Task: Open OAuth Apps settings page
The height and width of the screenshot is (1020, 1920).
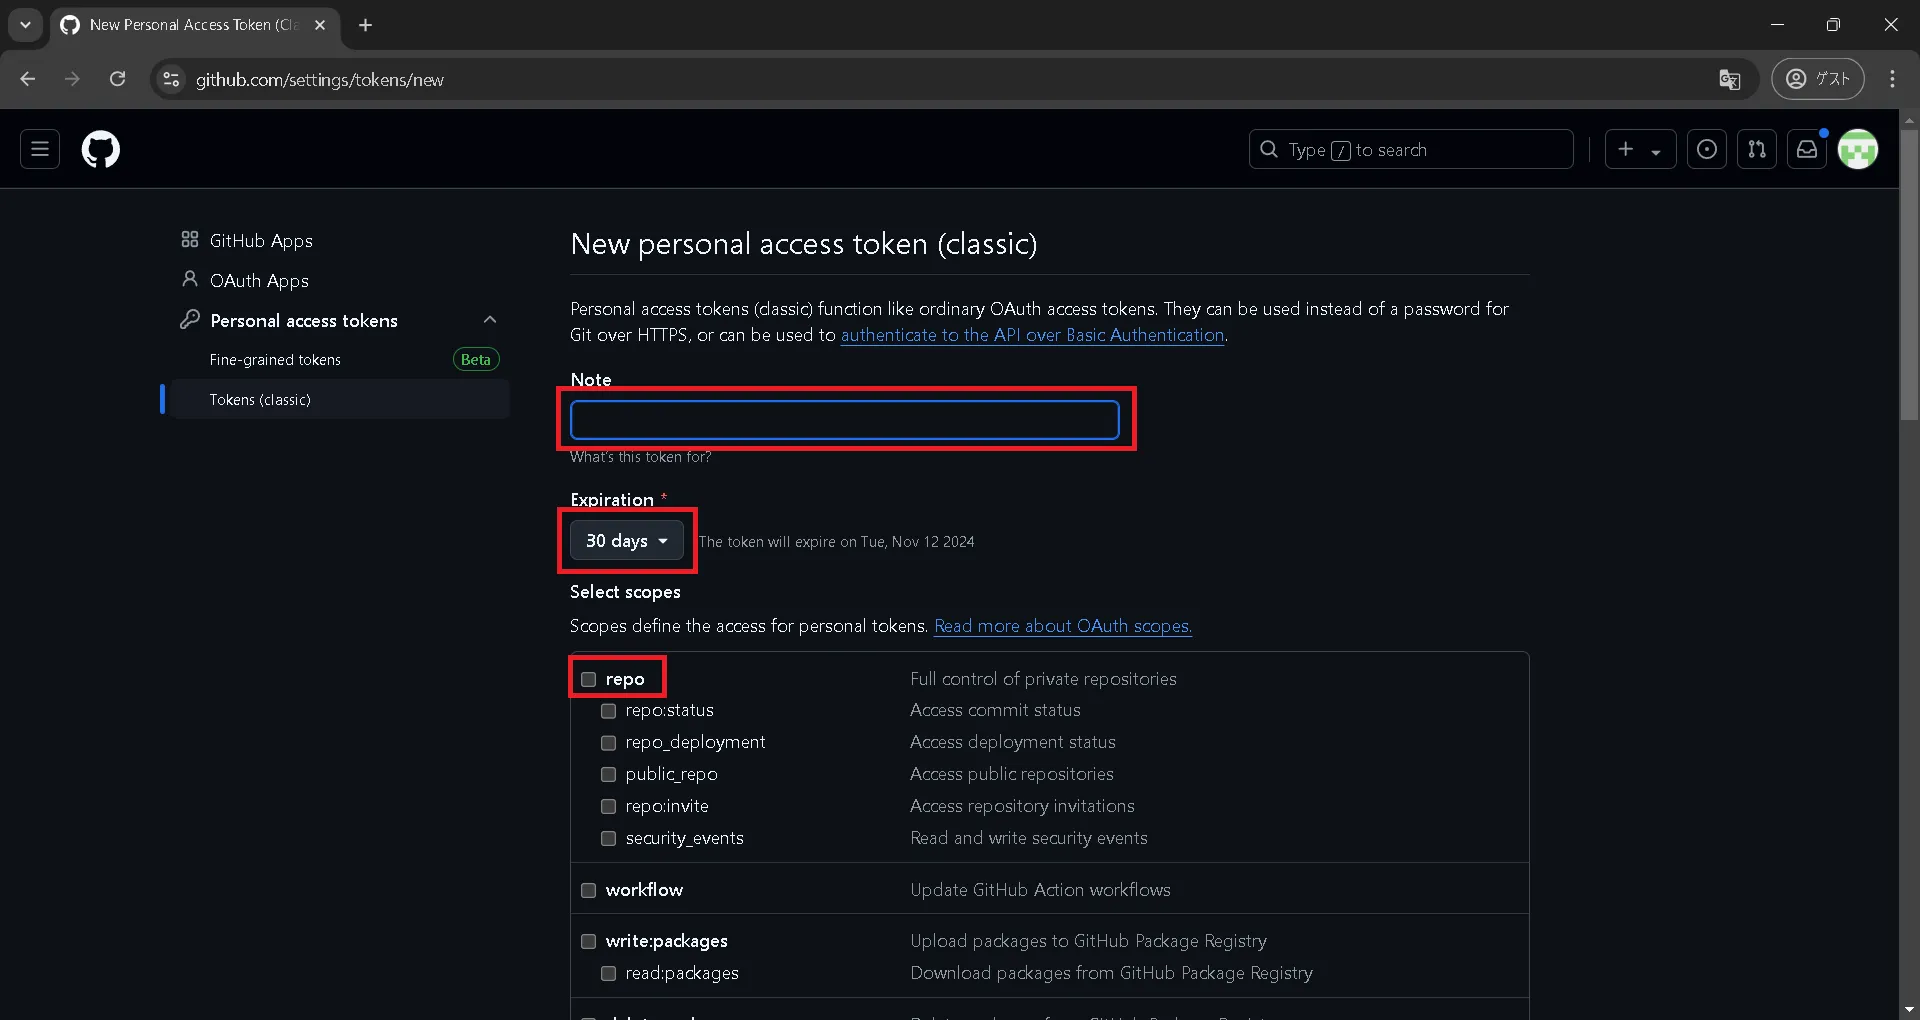Action: [259, 280]
